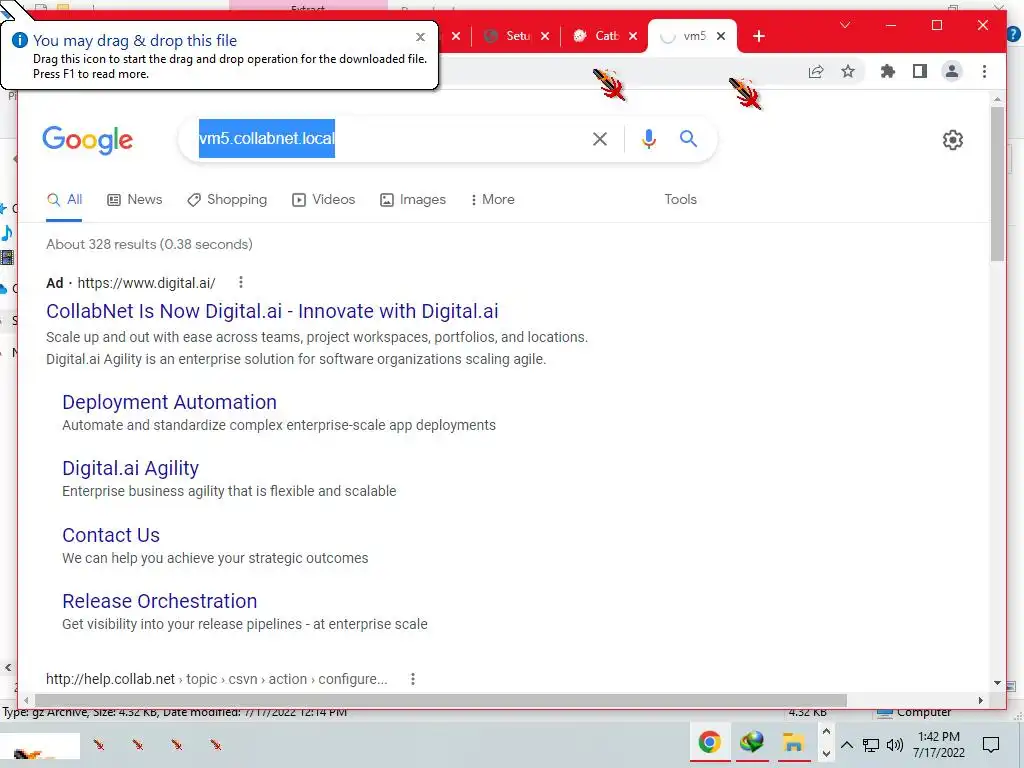1024x768 pixels.
Task: Click the horizontal page scrollbar thumb
Action: tap(441, 700)
